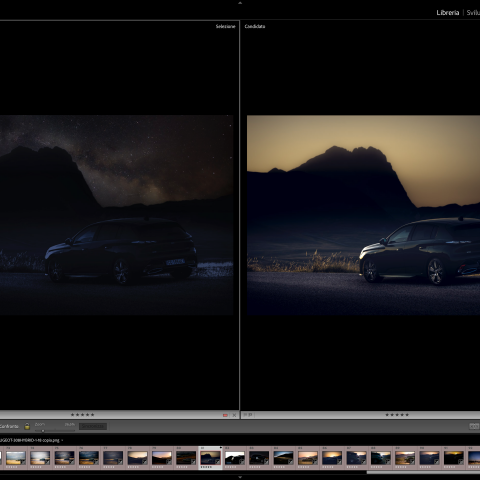Viewport: 480px width, 480px height.
Task: Click the small arrow atop the highlighted thumbnail
Action: [x=221, y=447]
